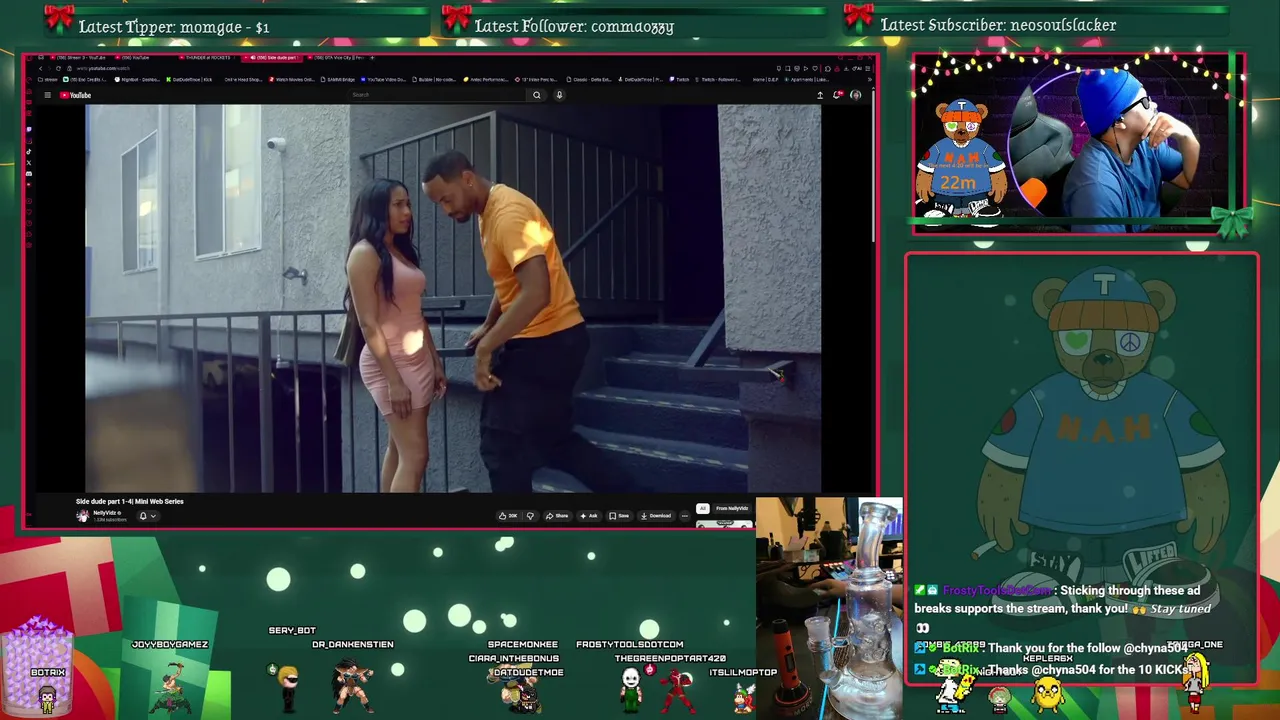1280x720 pixels.
Task: Click the Save button under the video
Action: 619,516
